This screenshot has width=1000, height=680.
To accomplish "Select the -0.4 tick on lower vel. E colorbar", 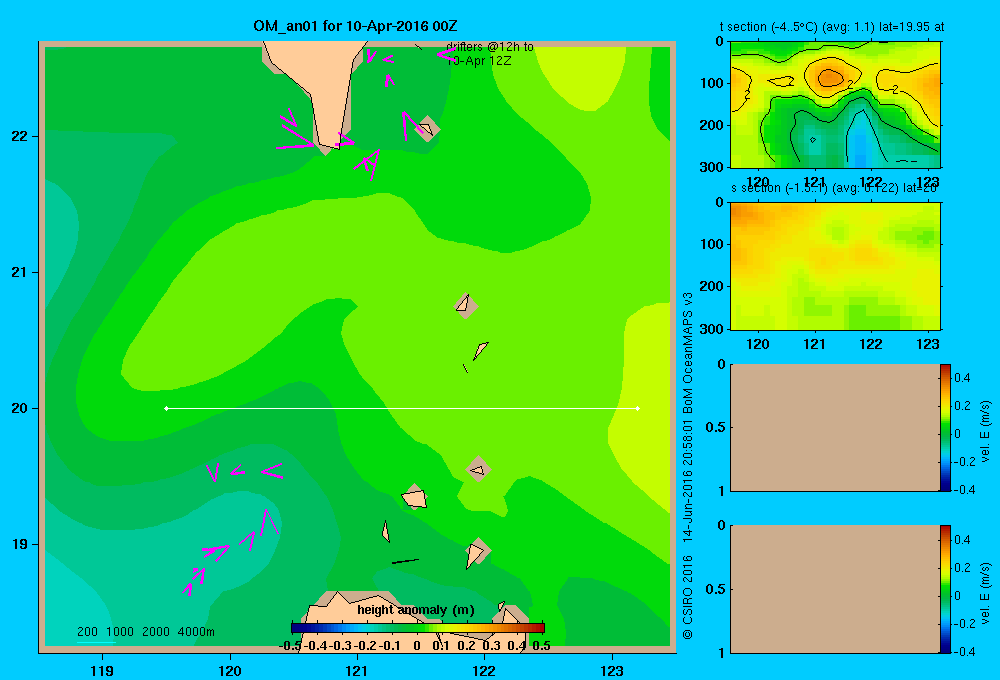I will pyautogui.click(x=964, y=651).
